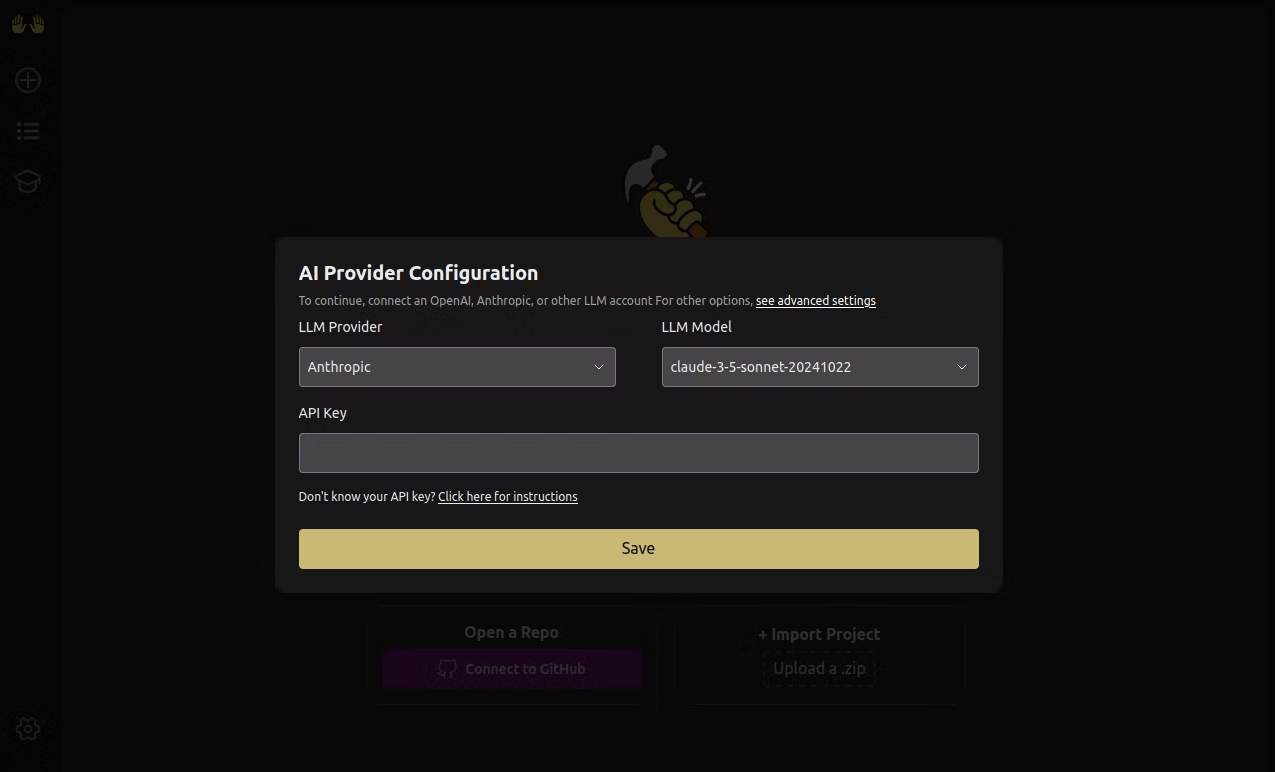Open documentation via the graduation cap icon
Screen dimensions: 1275x772
[28, 181]
